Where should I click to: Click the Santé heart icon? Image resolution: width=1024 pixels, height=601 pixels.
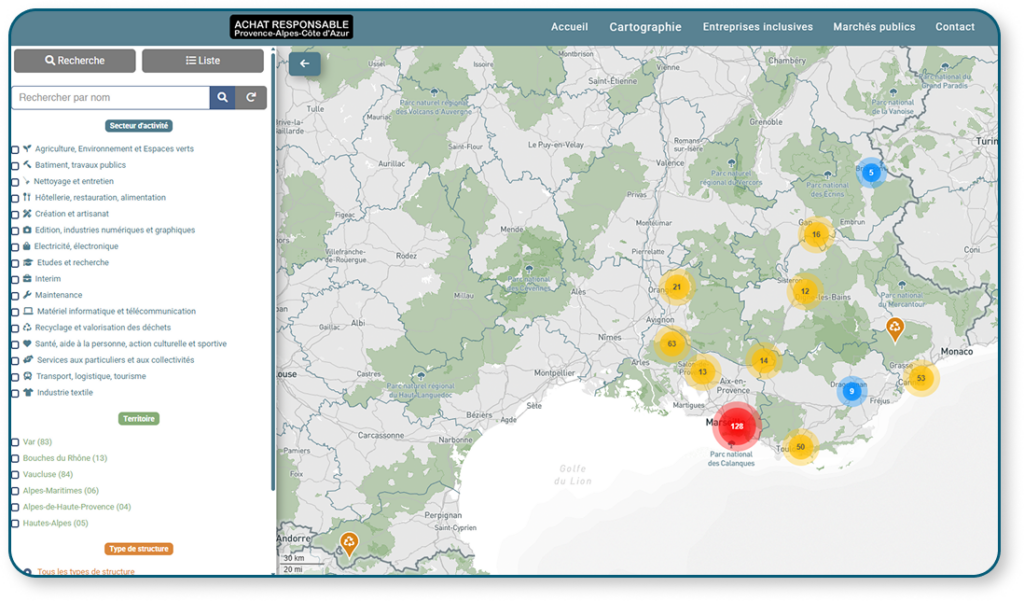(27, 344)
